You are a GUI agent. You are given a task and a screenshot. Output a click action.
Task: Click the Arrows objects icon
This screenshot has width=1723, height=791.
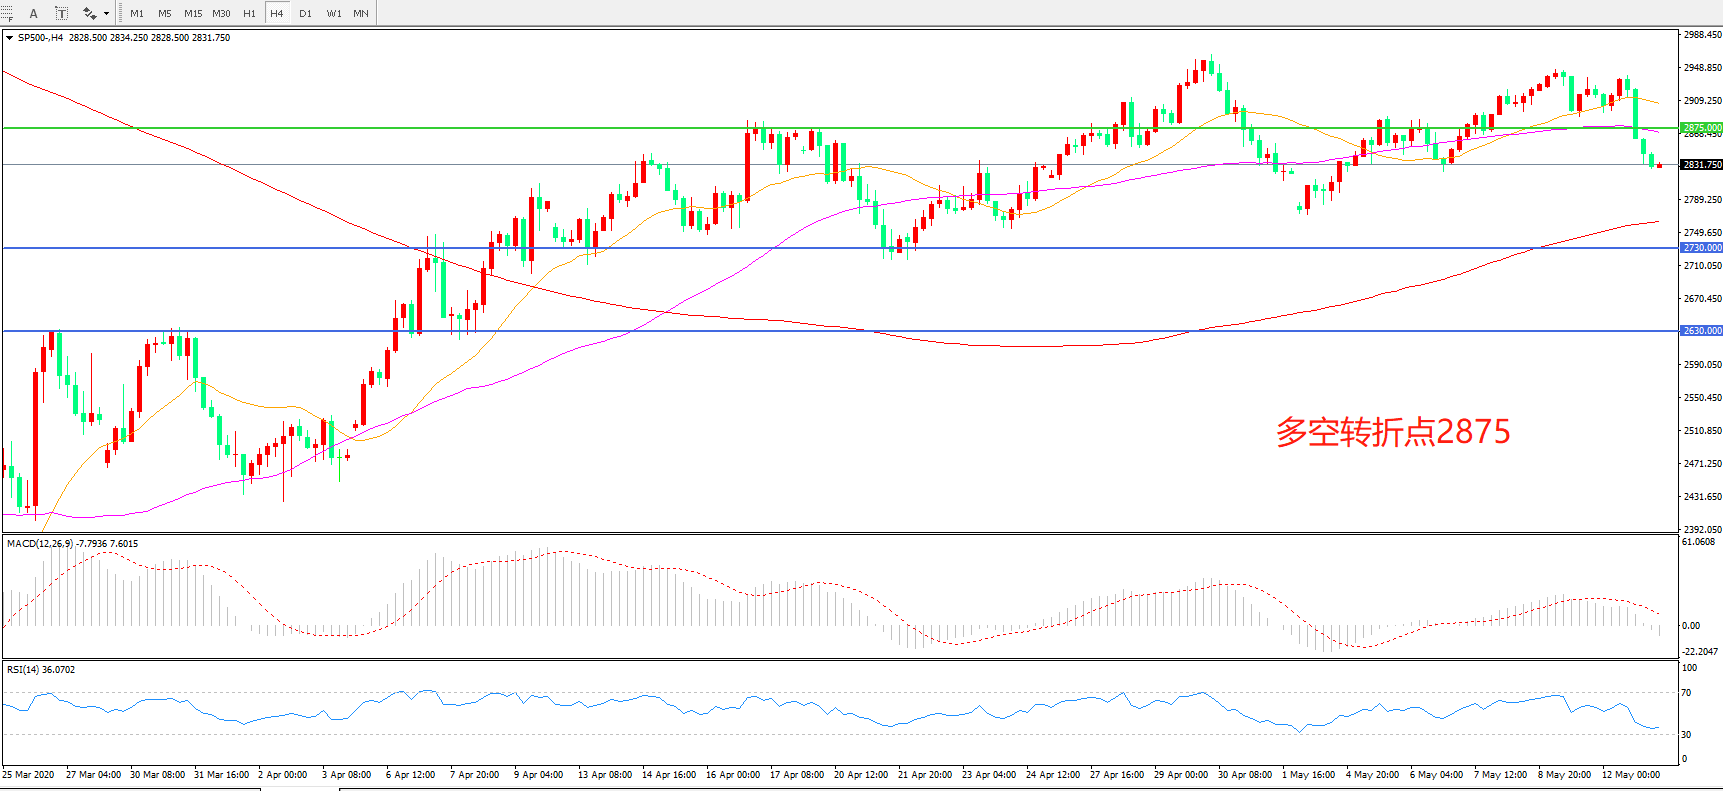point(89,13)
